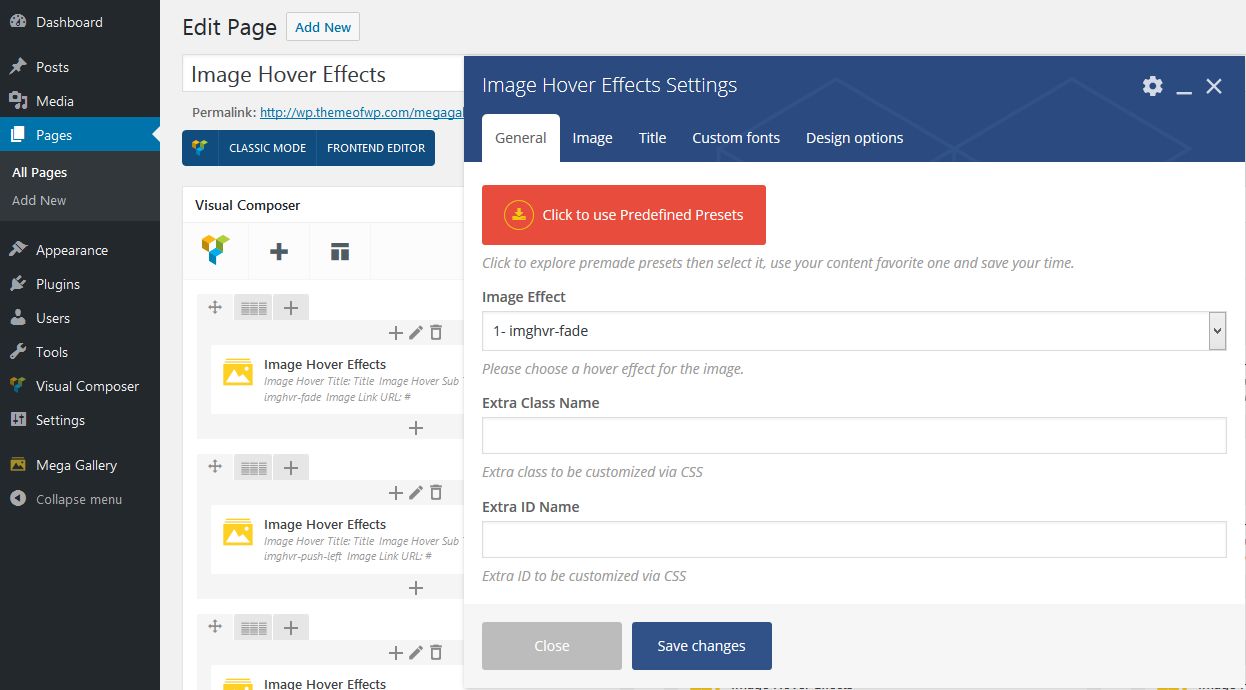Screen dimensions: 1246x690
Task: Click All Pages under Pages
Action: 40,173
